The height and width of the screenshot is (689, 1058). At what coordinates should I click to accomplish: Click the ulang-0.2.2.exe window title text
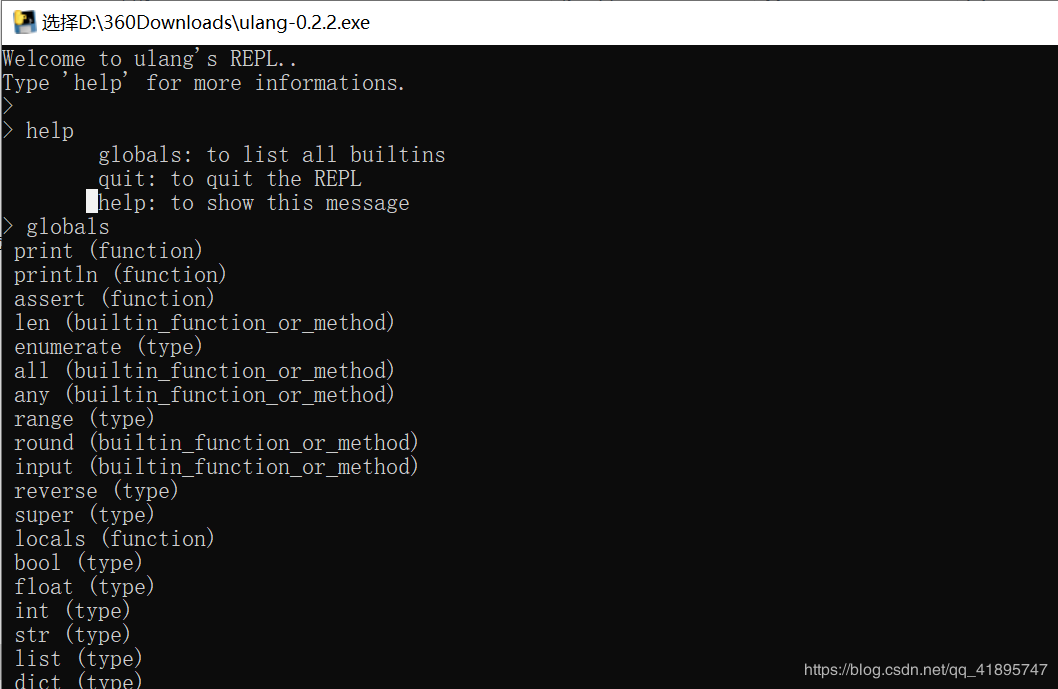[206, 22]
